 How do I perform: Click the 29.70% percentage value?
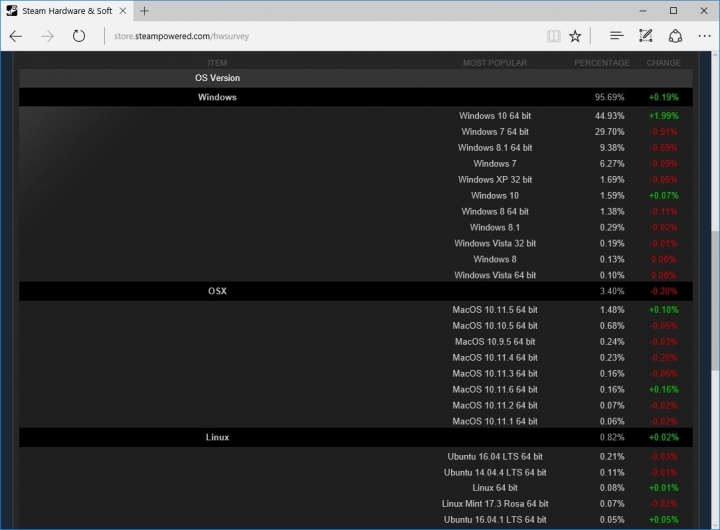click(x=609, y=132)
